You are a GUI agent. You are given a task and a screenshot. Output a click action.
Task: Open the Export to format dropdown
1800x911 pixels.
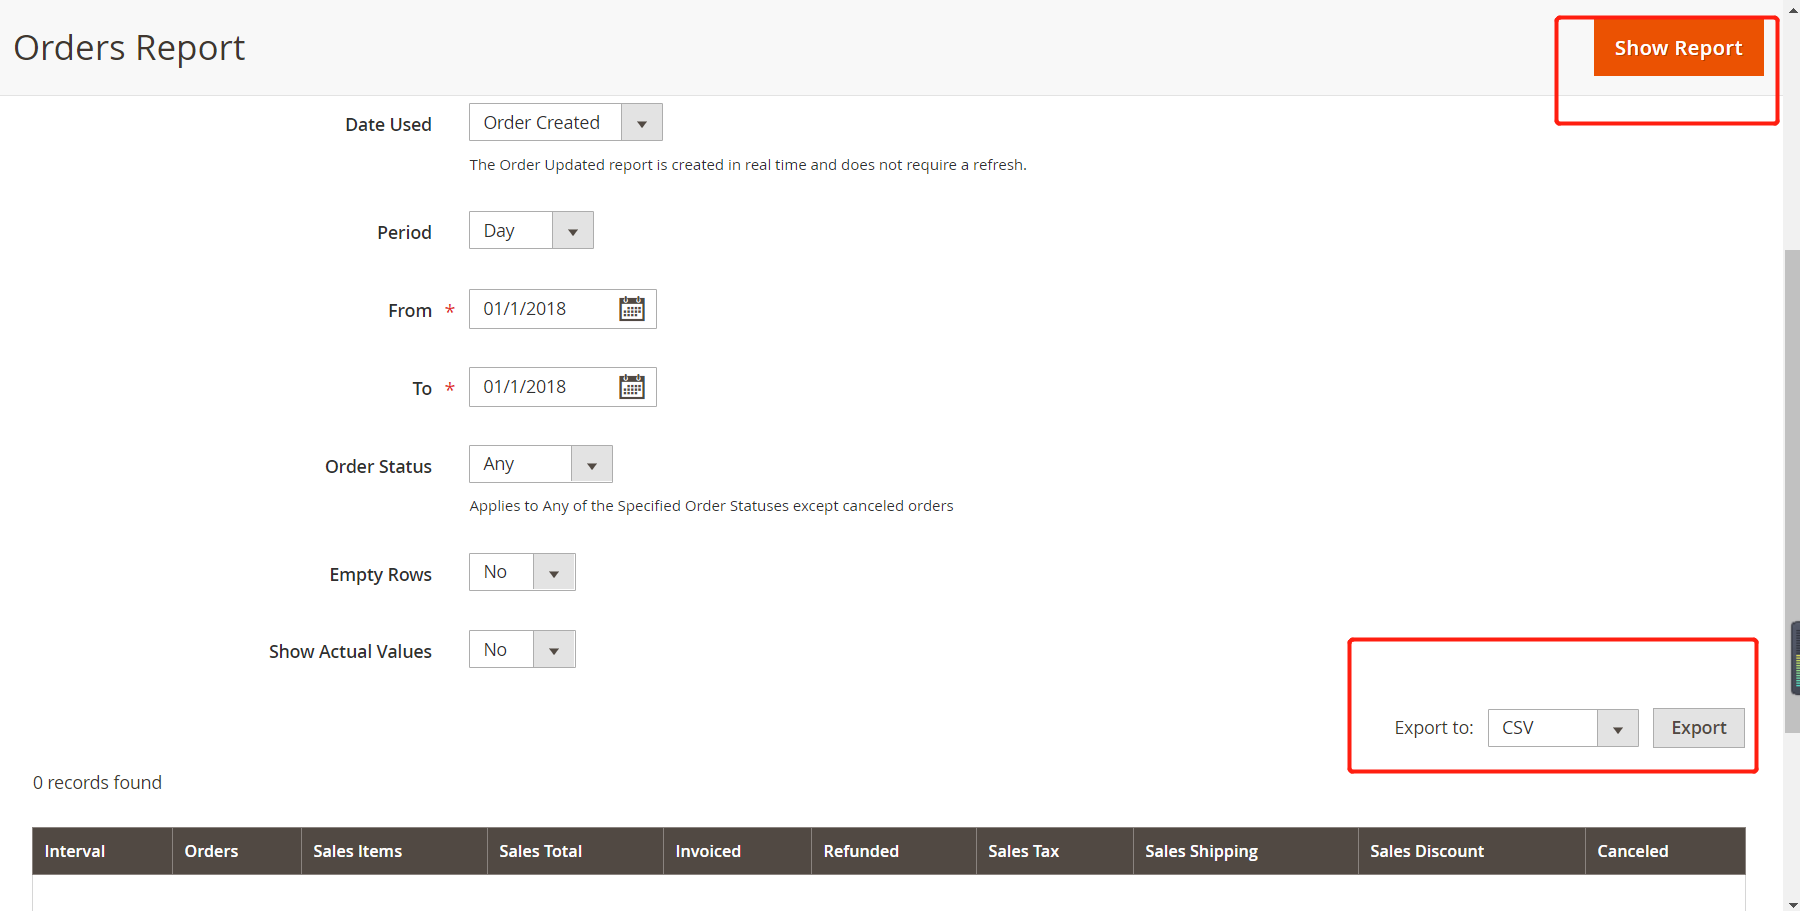pos(1618,727)
